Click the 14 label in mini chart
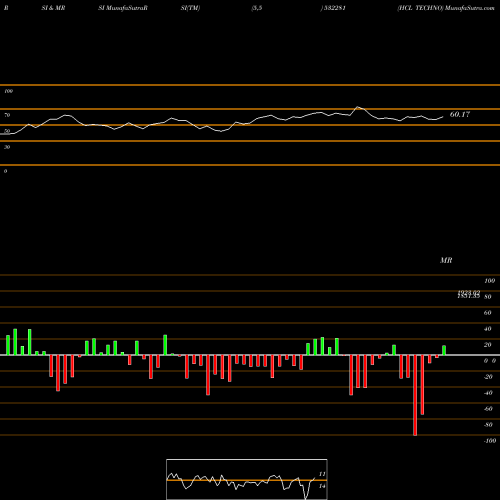This screenshot has height=500, width=500. (x=322, y=486)
